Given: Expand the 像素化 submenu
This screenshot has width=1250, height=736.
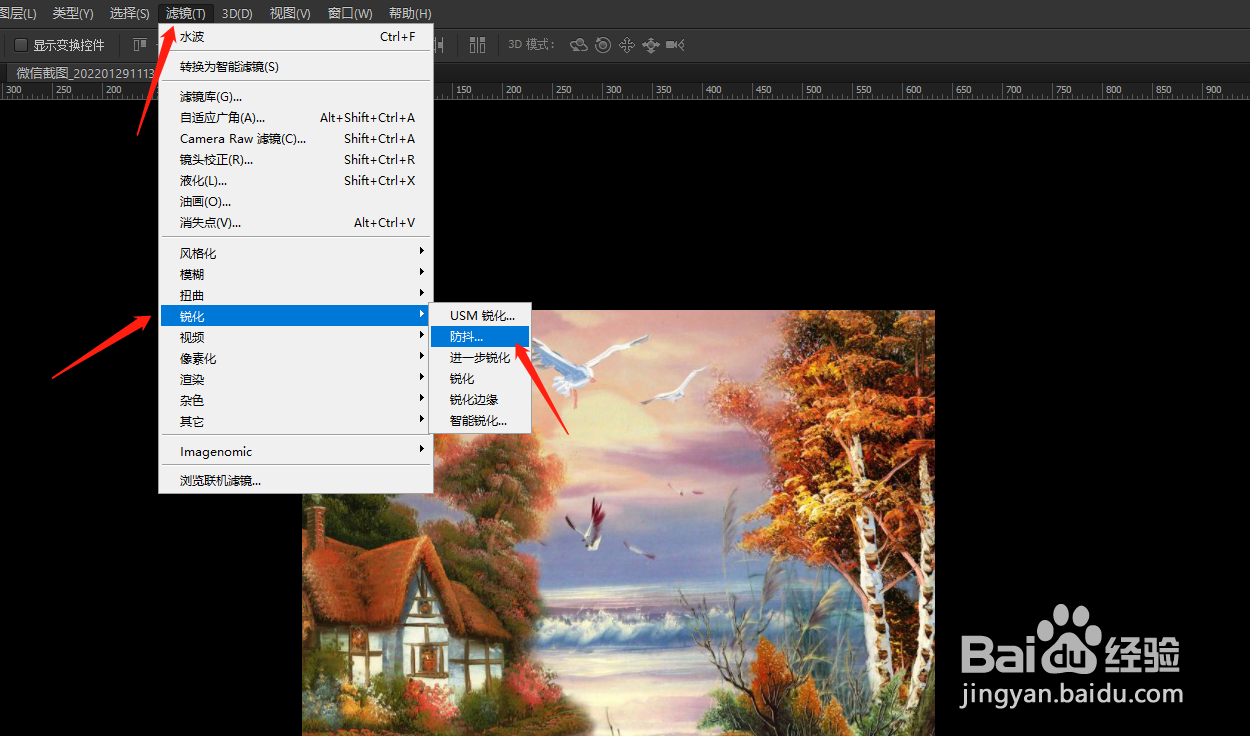Looking at the screenshot, I should coord(296,358).
